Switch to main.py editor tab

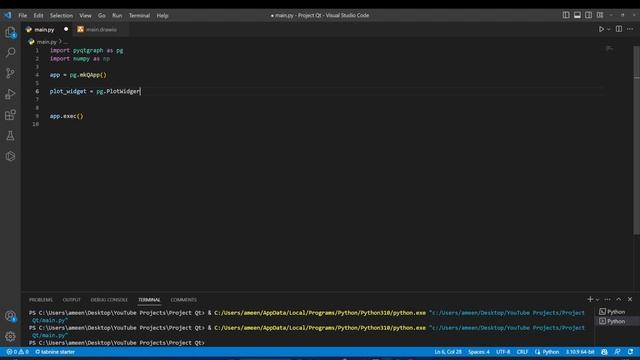[44, 29]
